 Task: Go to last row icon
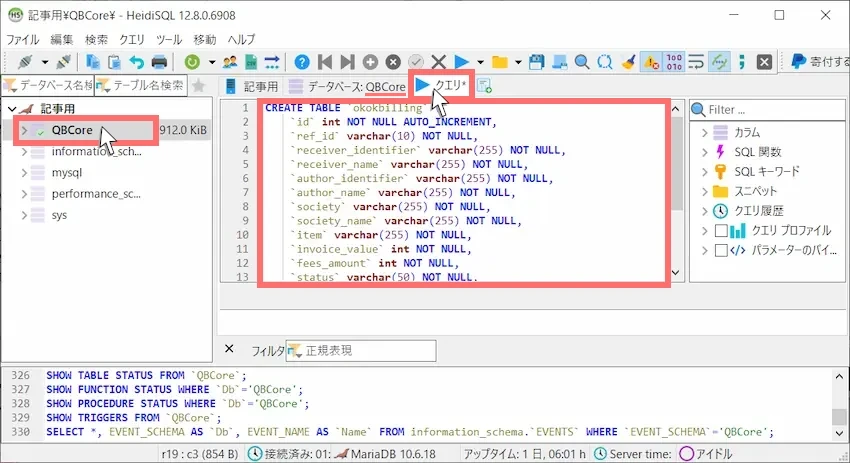pos(347,62)
